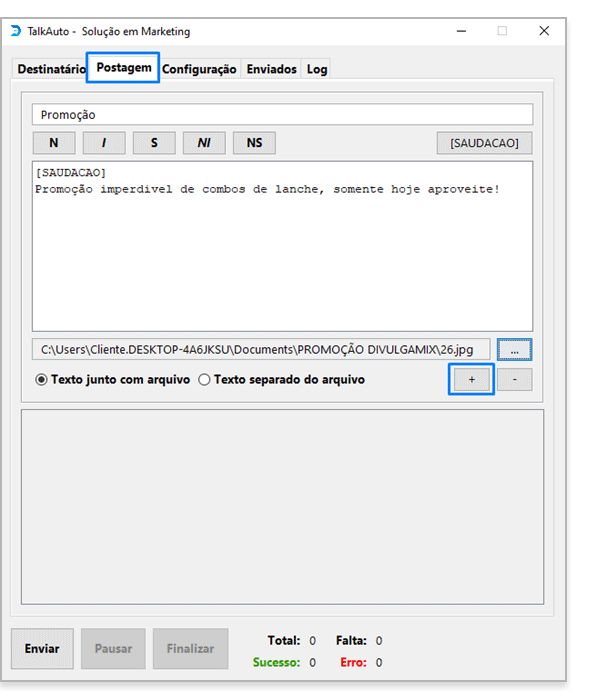Apply italic formatting with I button

[104, 143]
